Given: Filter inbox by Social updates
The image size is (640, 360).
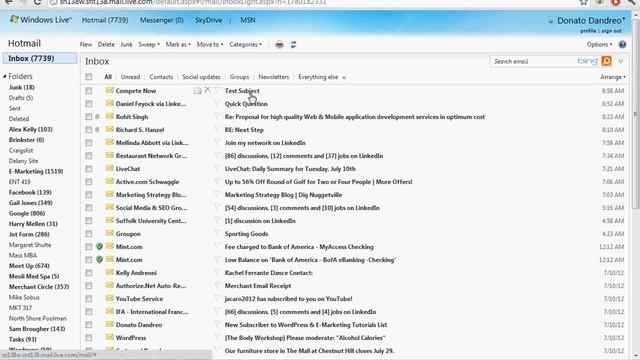Looking at the screenshot, I should pyautogui.click(x=201, y=77).
